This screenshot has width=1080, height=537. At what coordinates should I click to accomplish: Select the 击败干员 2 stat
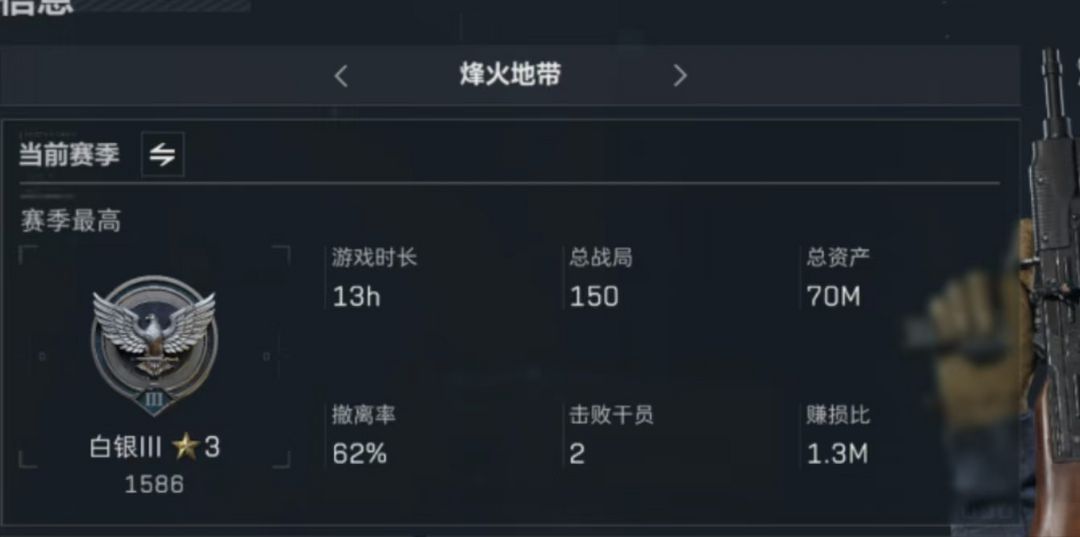point(611,435)
